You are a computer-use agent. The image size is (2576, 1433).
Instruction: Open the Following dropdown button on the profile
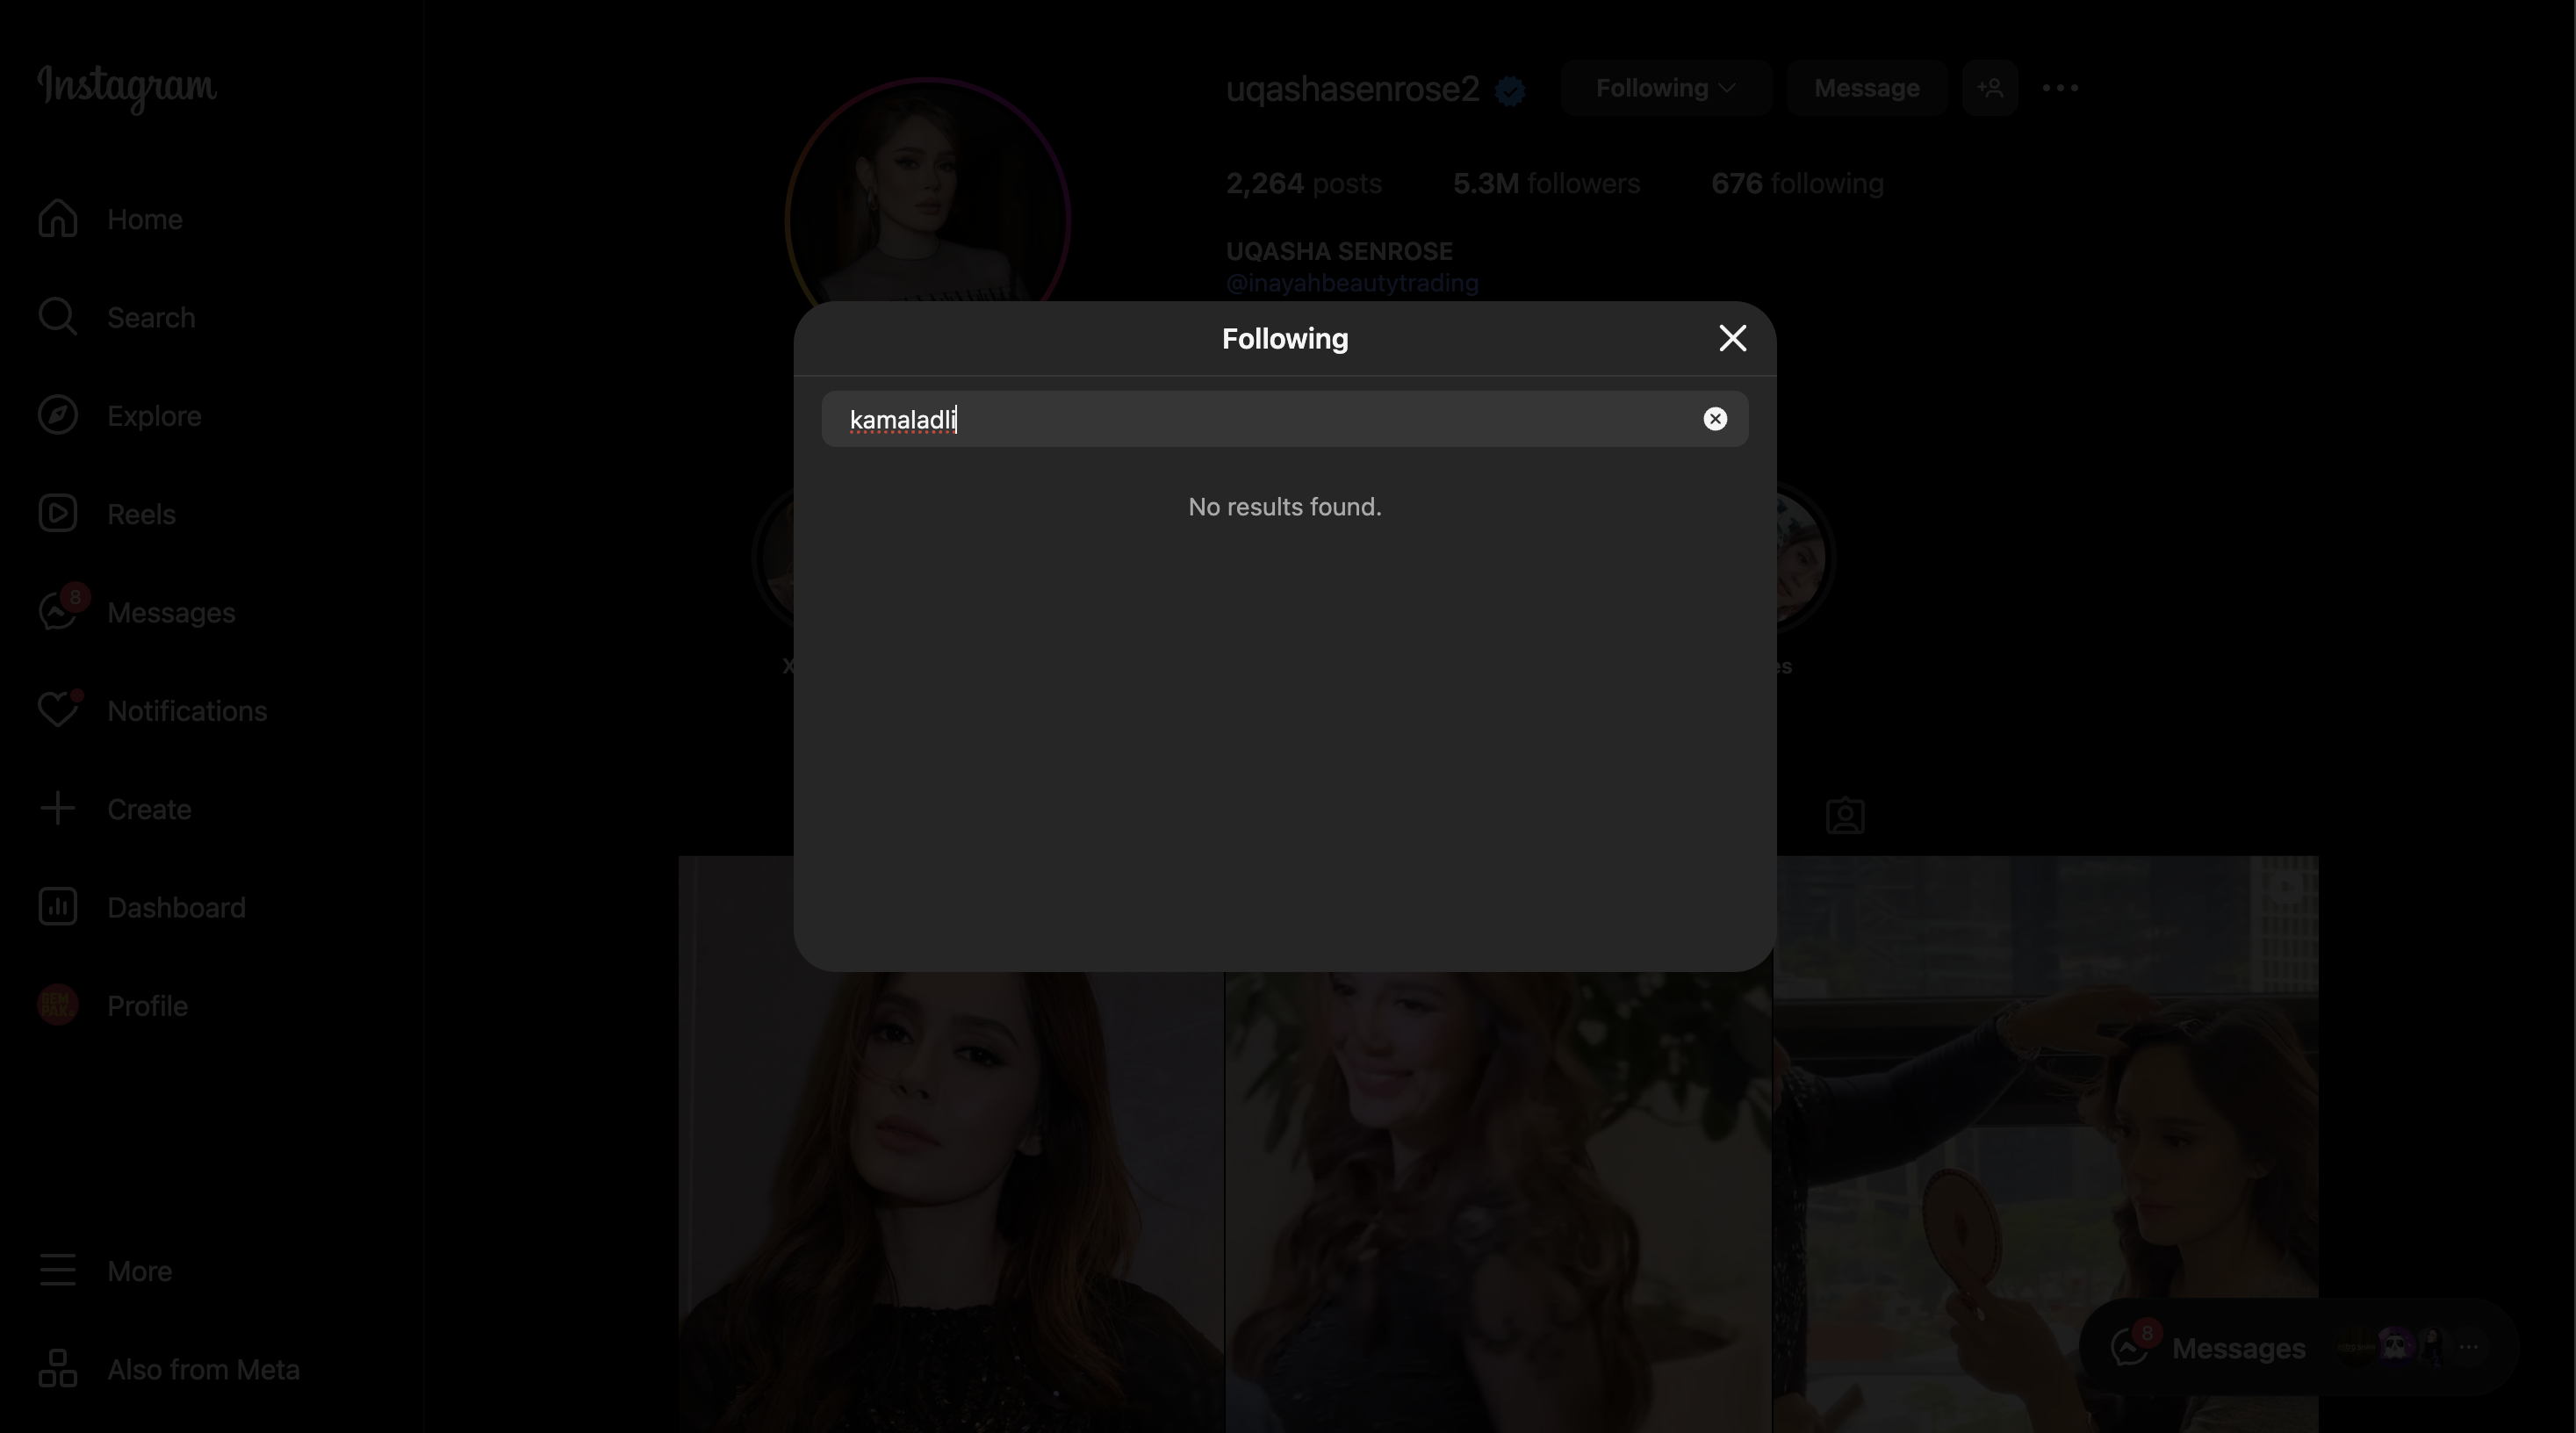click(1665, 88)
